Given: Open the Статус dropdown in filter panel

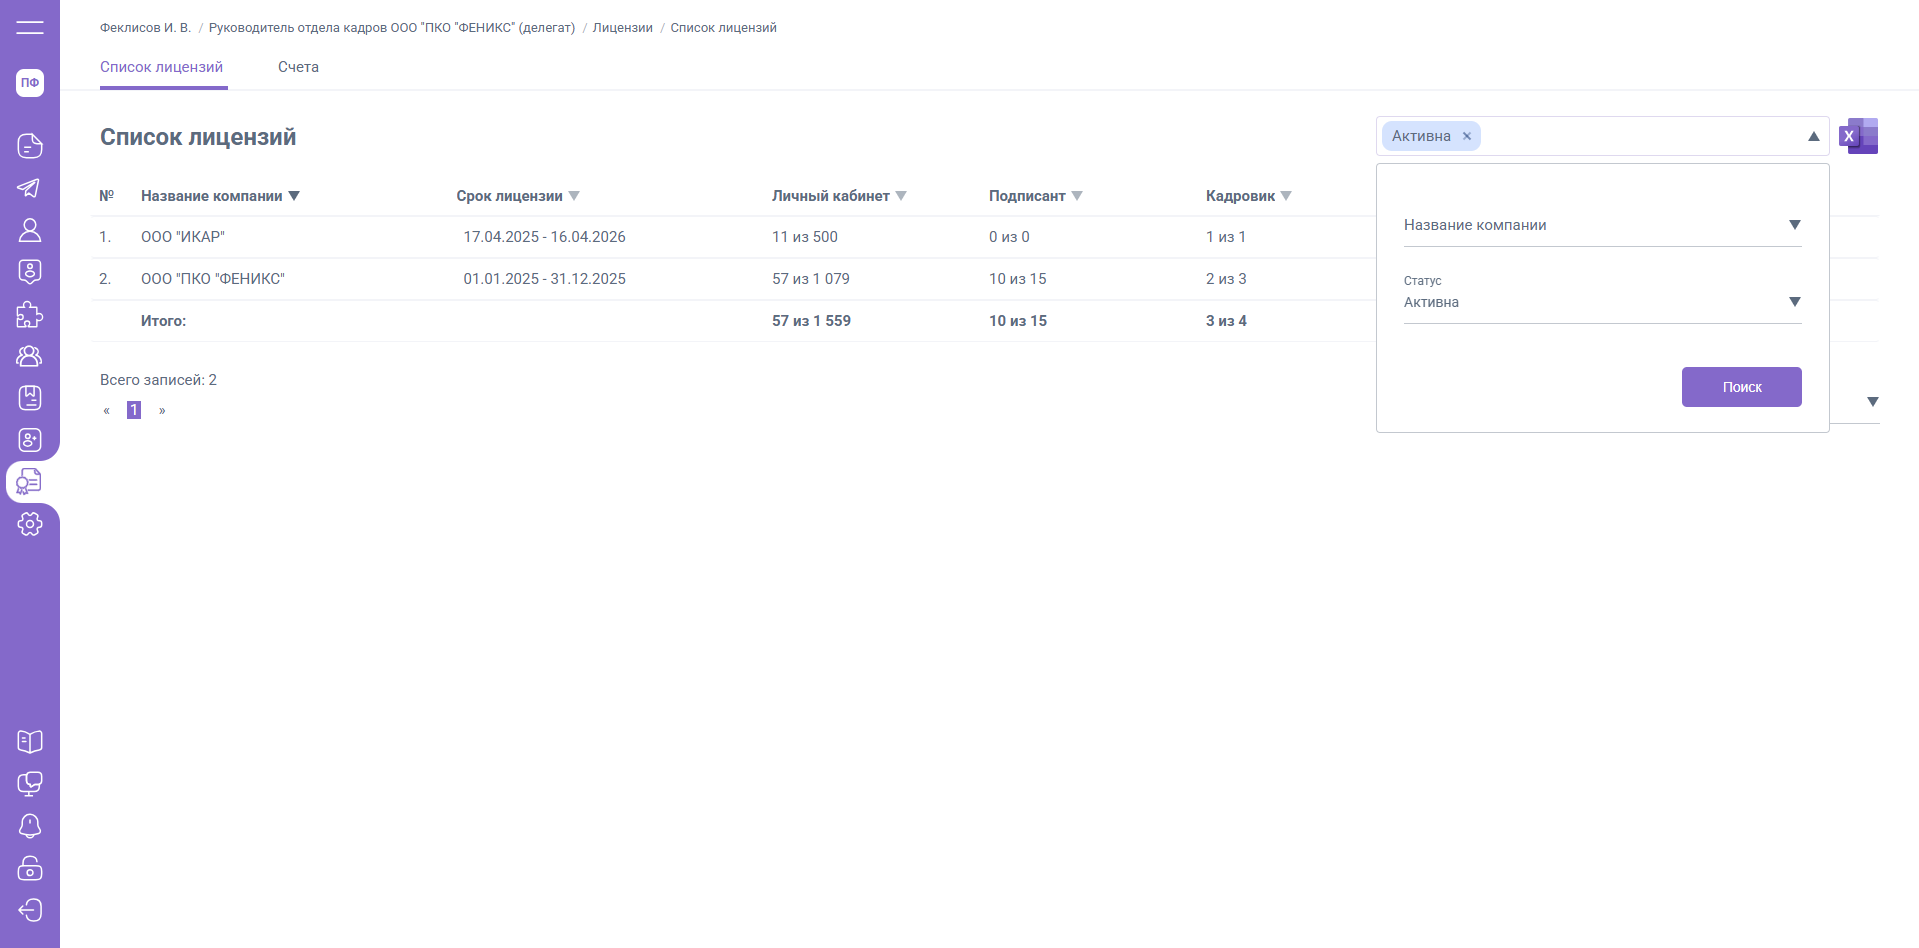Looking at the screenshot, I should tap(1794, 302).
